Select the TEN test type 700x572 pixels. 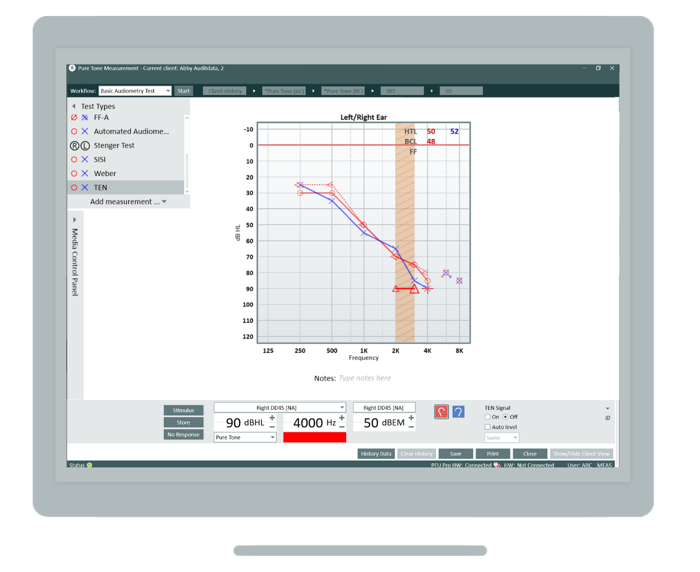coord(101,187)
